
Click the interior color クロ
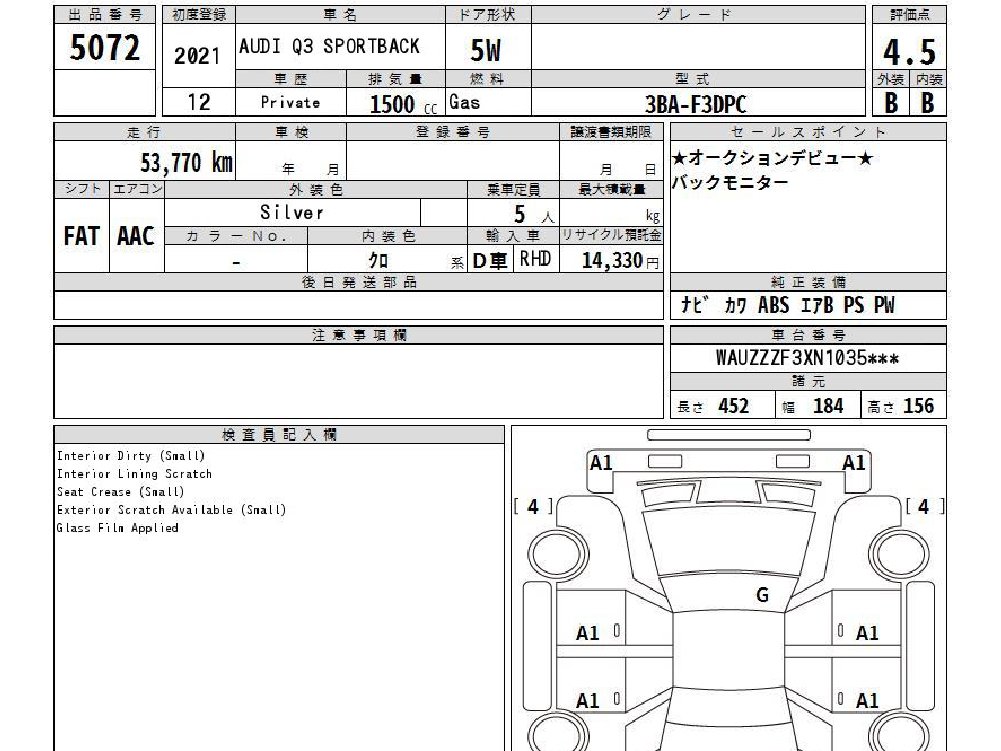tap(378, 260)
